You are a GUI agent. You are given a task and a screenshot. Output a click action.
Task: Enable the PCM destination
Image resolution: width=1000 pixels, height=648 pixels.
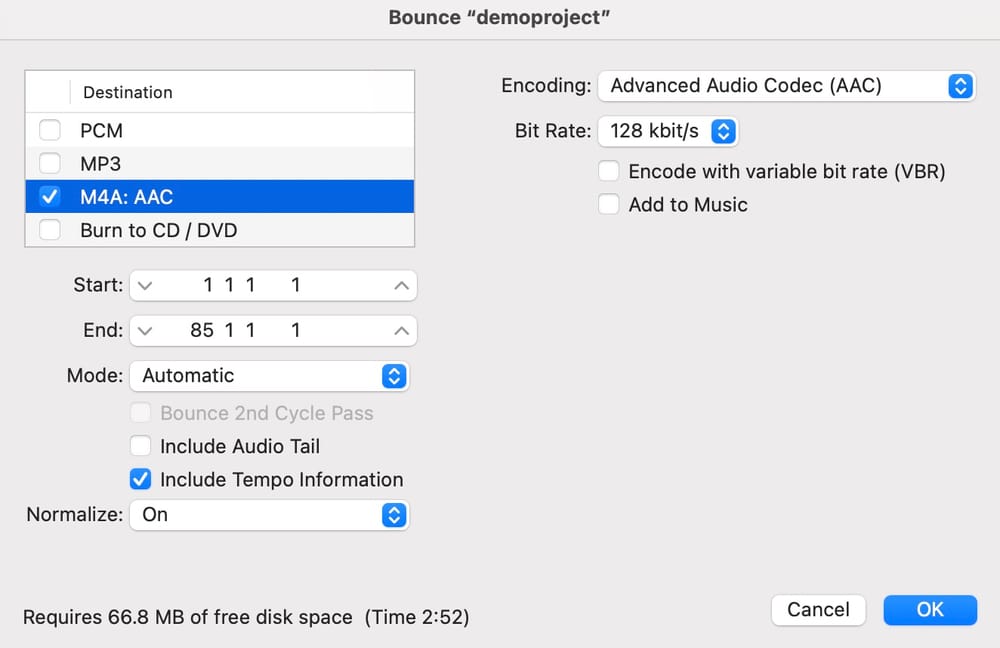50,129
